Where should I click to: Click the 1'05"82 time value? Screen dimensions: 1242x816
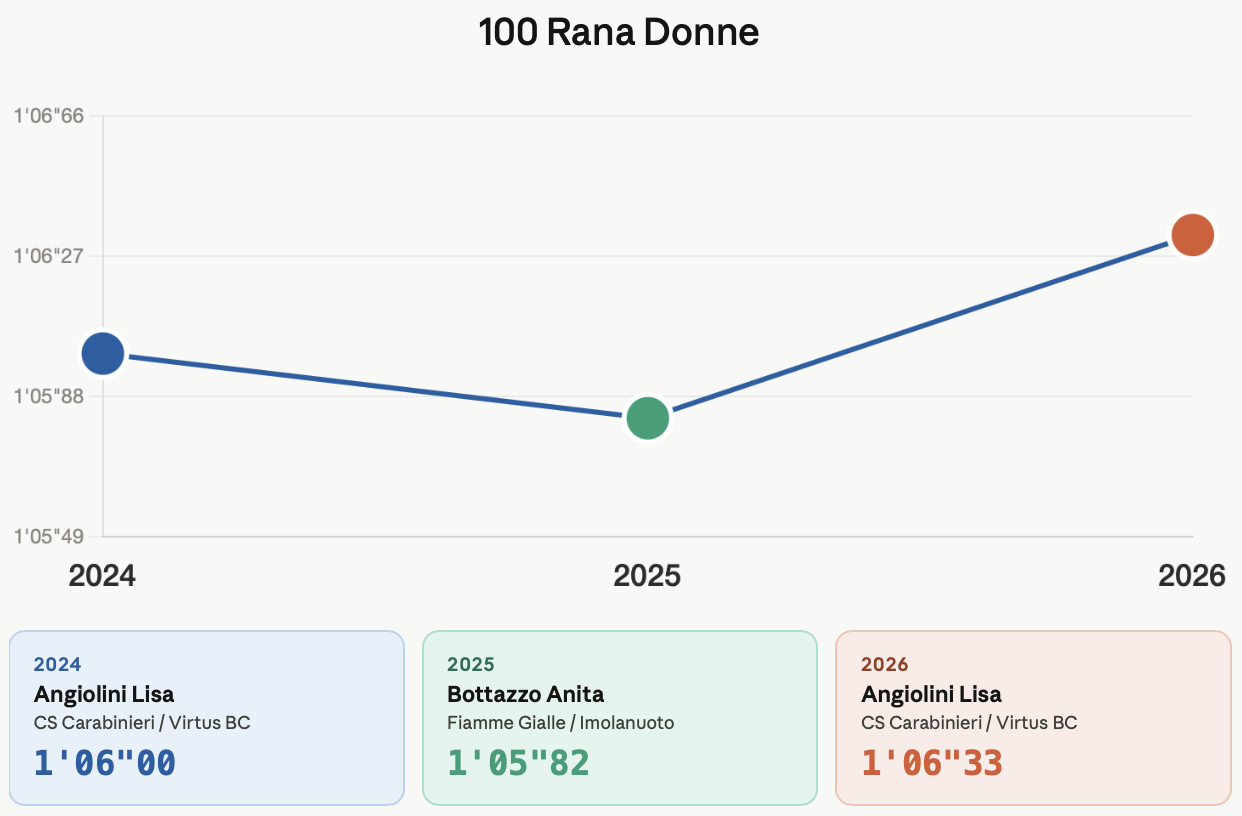point(518,763)
